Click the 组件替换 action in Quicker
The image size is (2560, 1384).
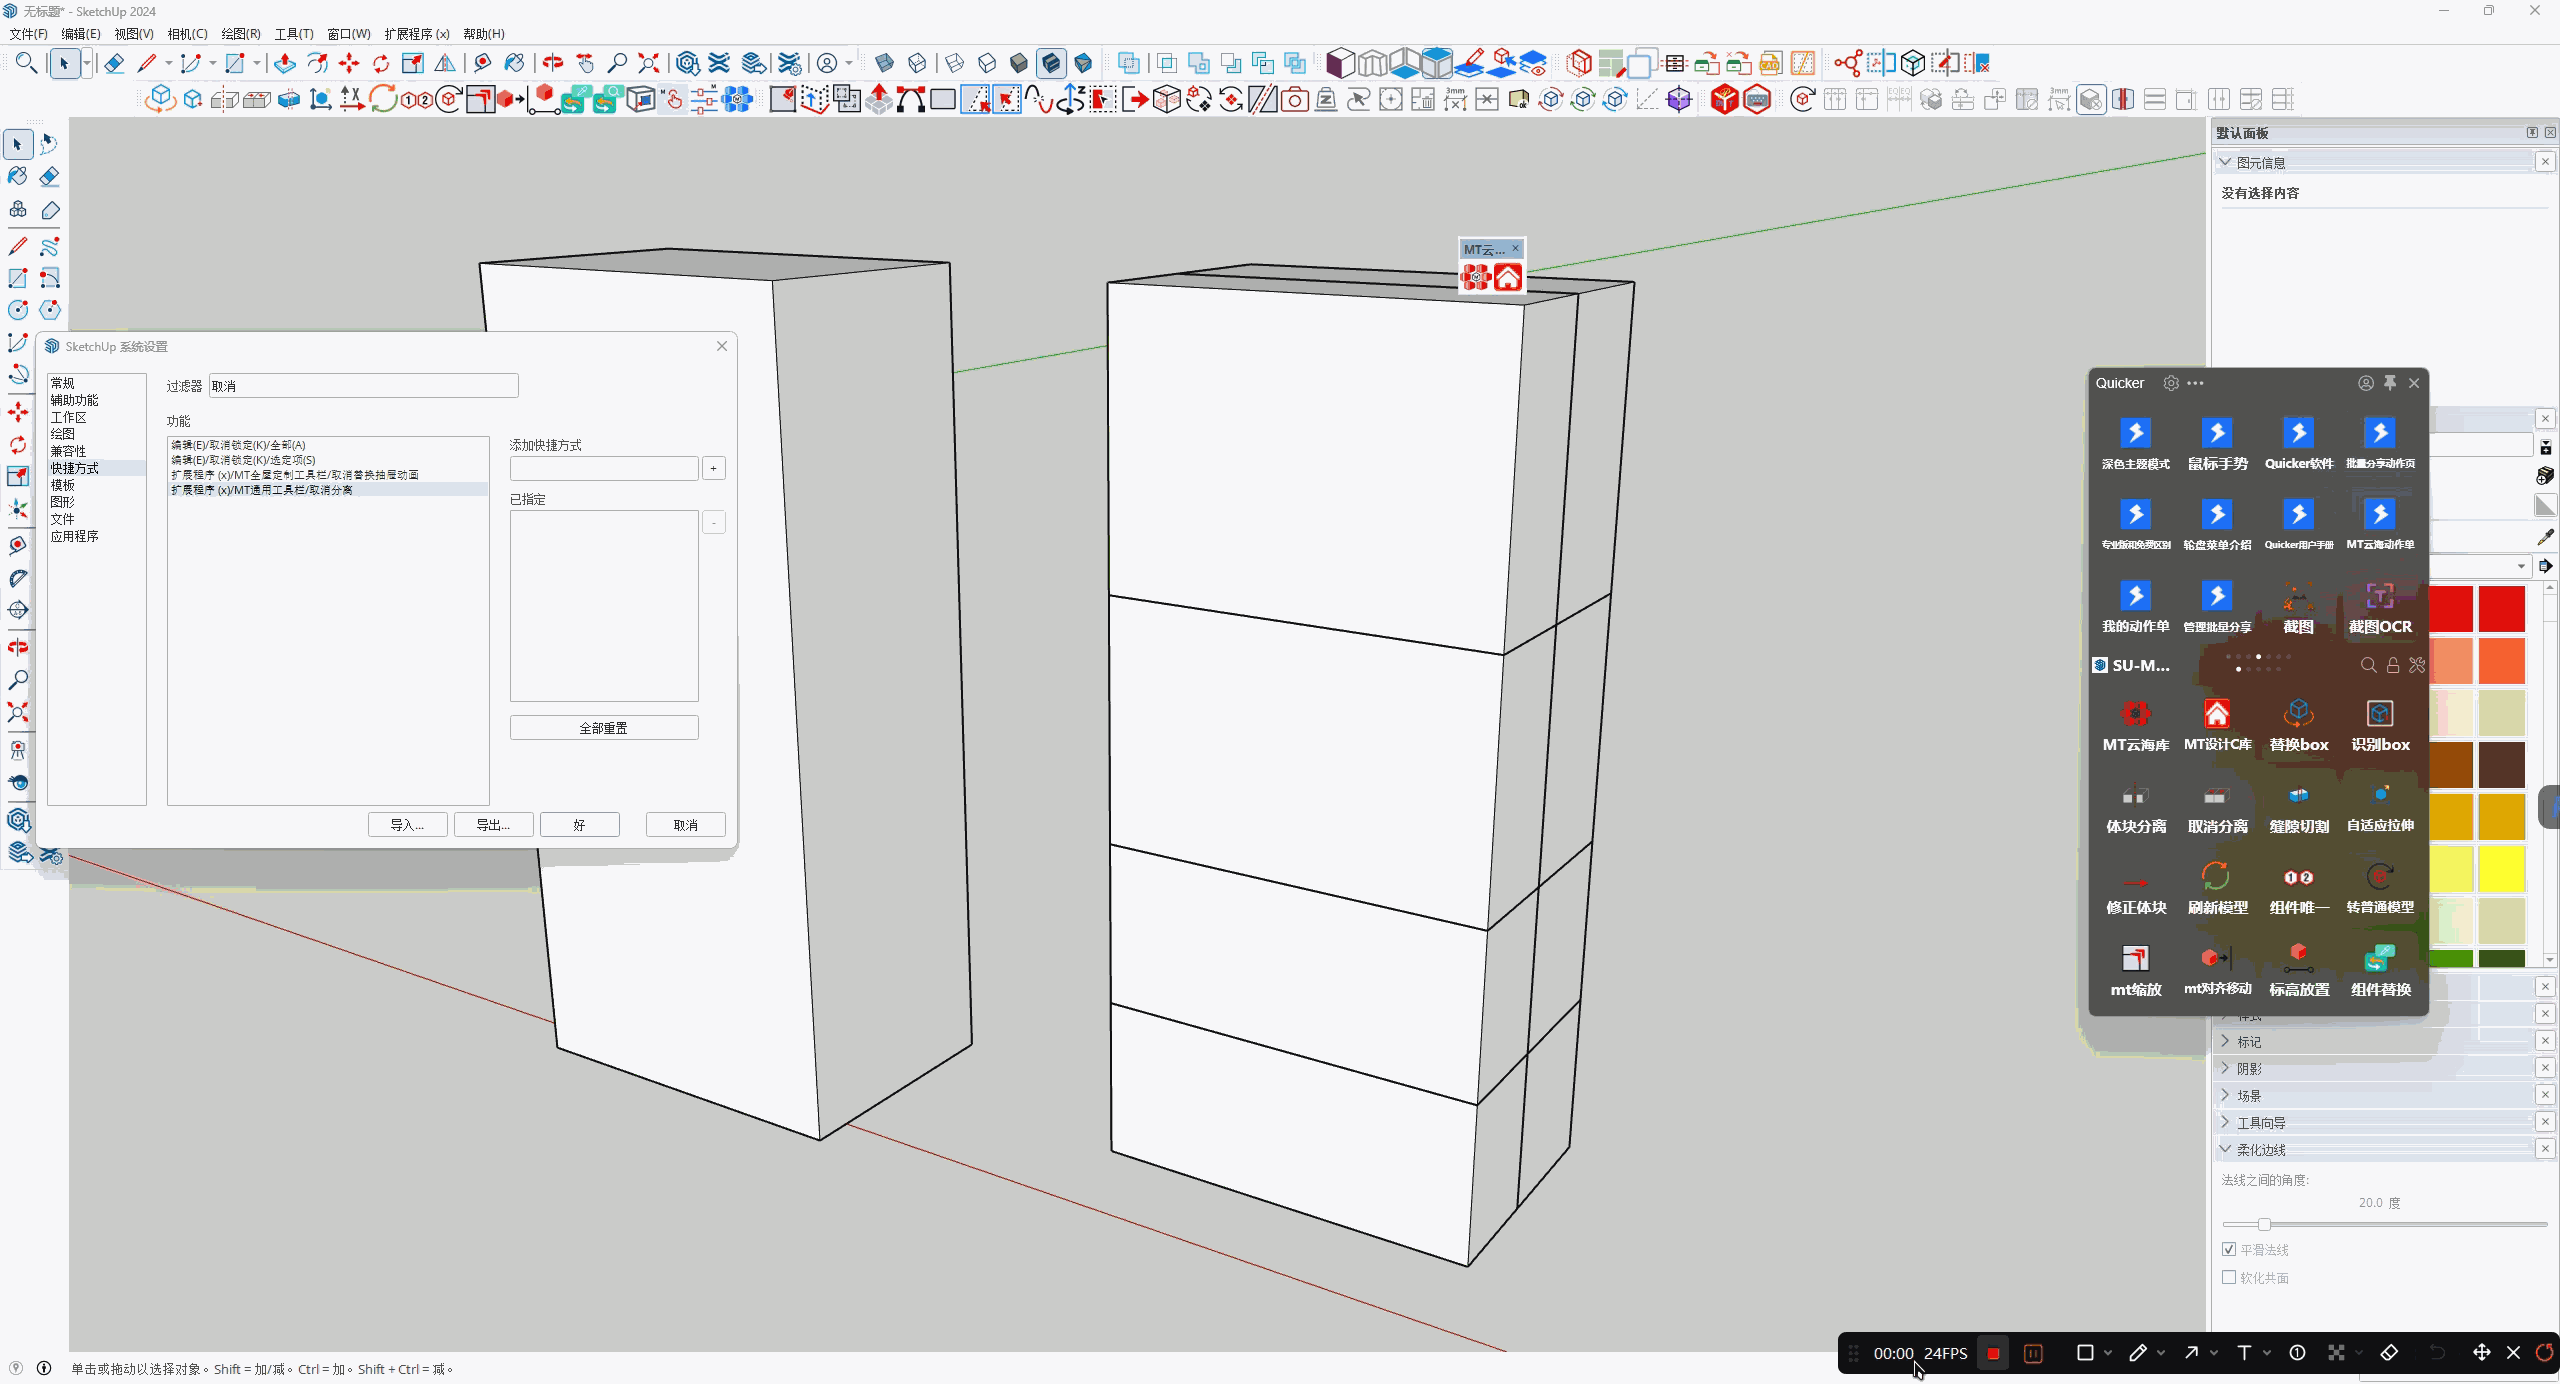[2380, 972]
